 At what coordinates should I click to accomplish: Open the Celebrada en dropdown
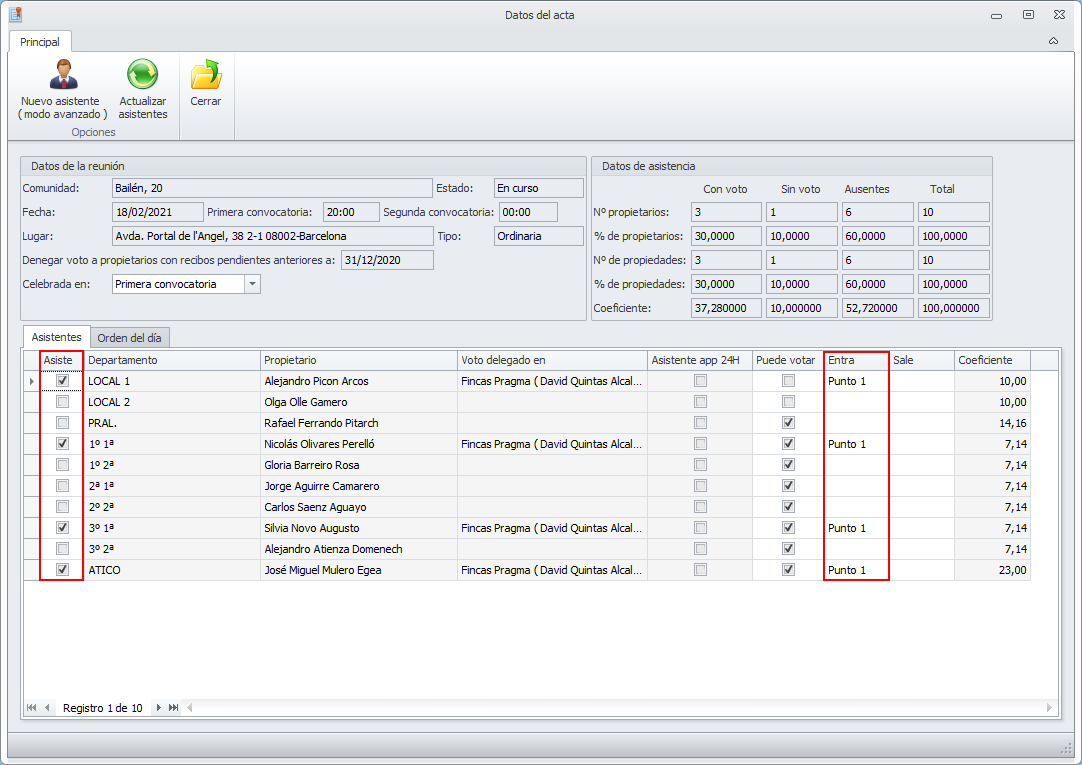pos(252,284)
